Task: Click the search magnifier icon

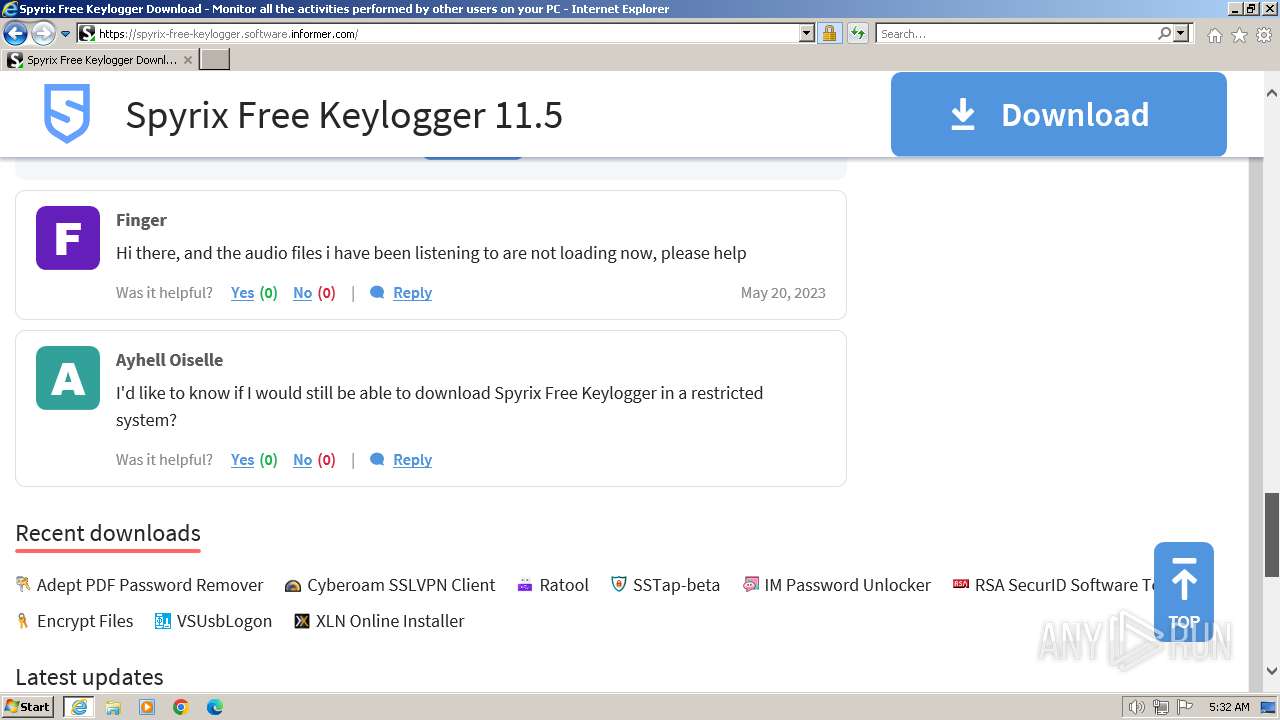Action: click(x=1164, y=33)
